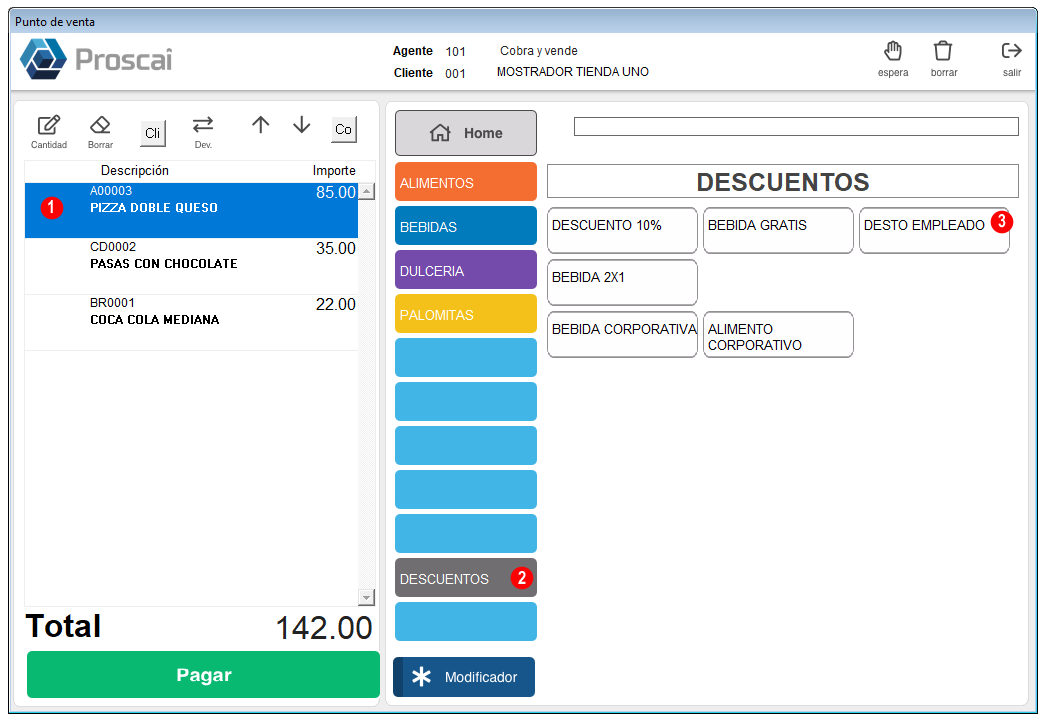Open the BEBIDAS category
1043x722 pixels.
coord(466,226)
